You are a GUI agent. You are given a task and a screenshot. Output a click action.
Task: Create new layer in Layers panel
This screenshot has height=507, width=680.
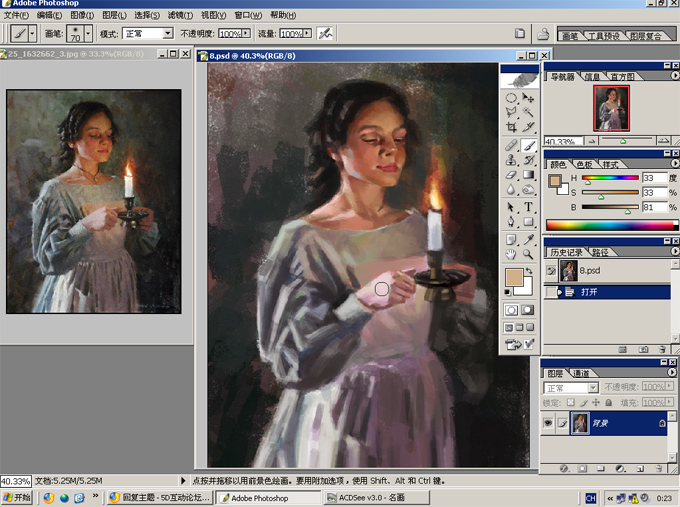pos(640,469)
